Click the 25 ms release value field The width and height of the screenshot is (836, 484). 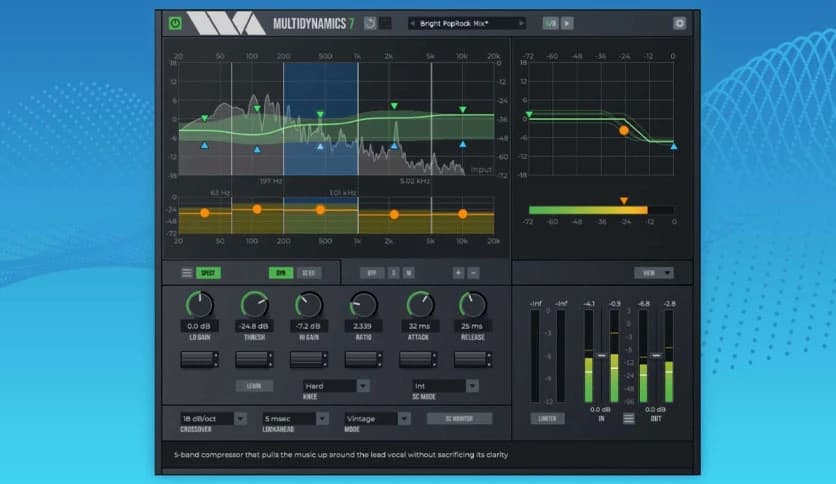(472, 326)
